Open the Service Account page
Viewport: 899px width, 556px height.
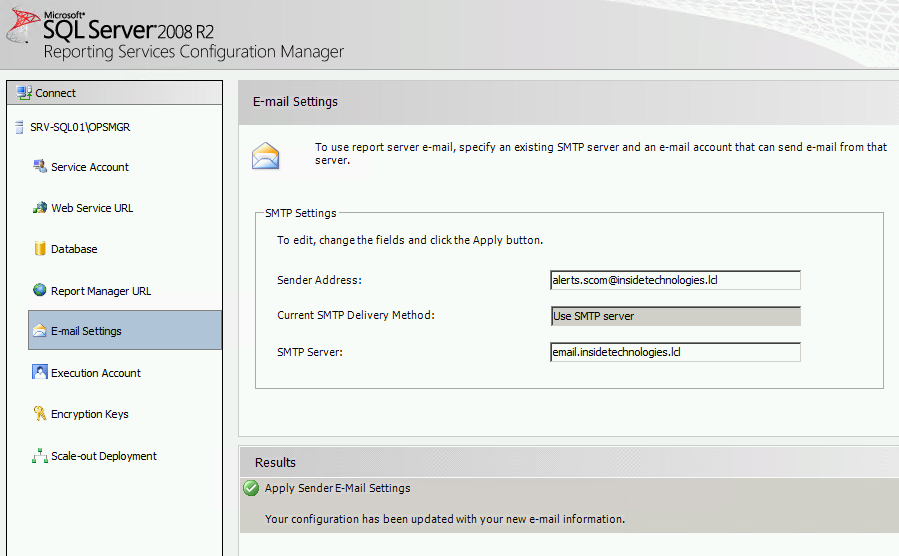90,167
